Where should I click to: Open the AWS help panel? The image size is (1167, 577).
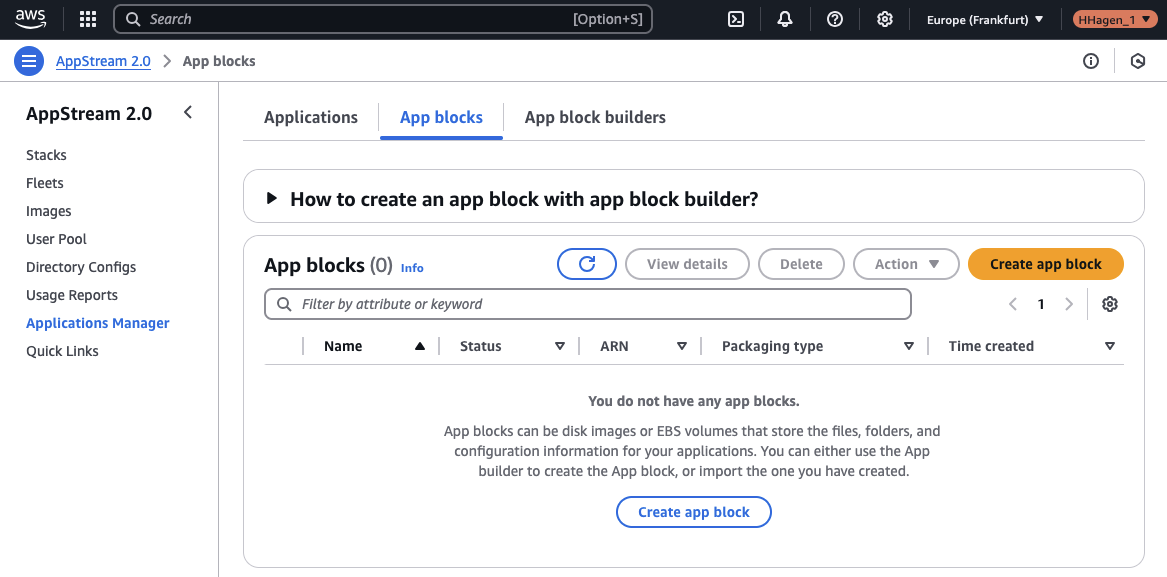[835, 18]
